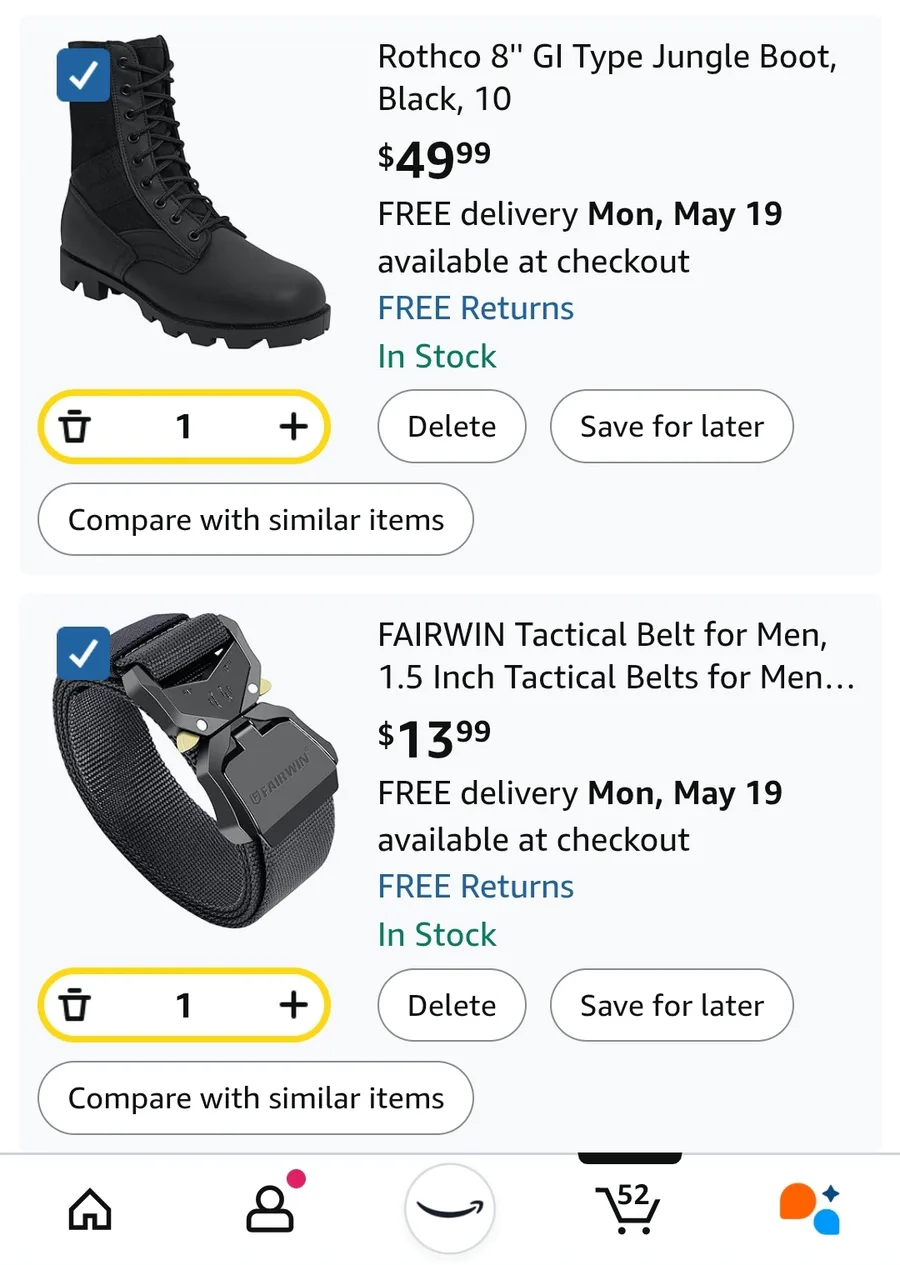Open the Rufus AI assistant icon

pyautogui.click(x=809, y=1208)
